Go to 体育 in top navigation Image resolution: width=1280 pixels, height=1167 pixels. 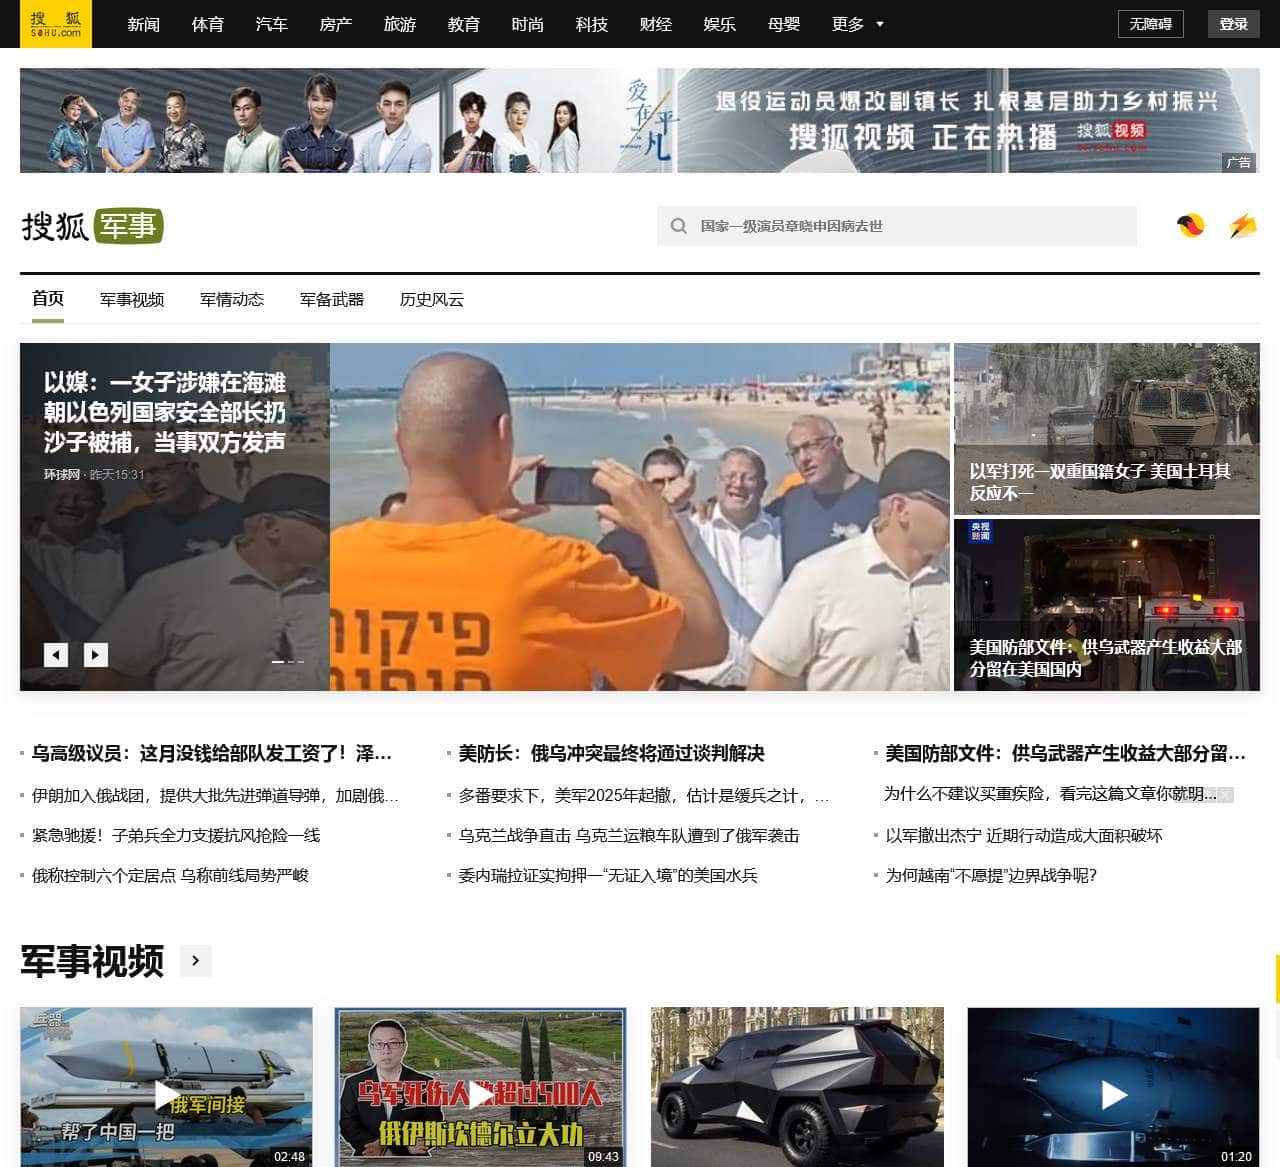click(208, 24)
